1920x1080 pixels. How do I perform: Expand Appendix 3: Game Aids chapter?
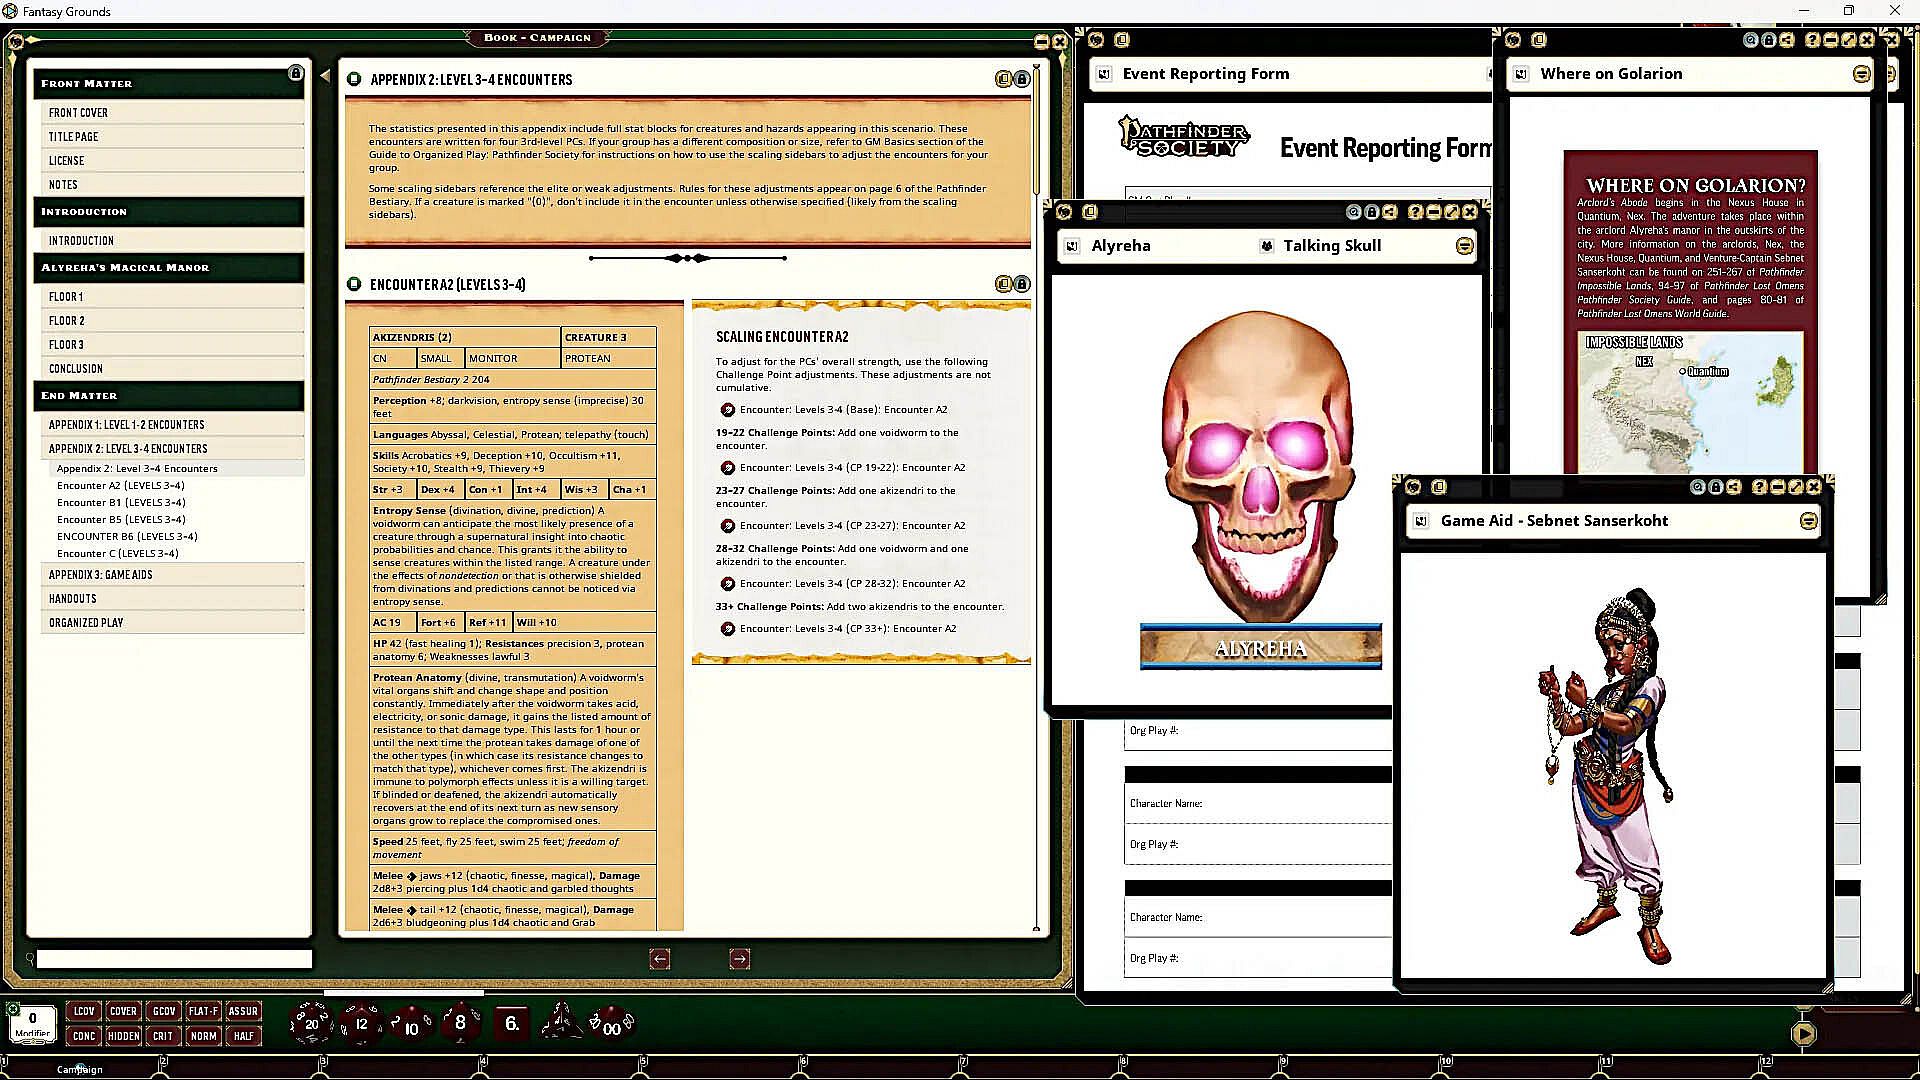pyautogui.click(x=172, y=575)
